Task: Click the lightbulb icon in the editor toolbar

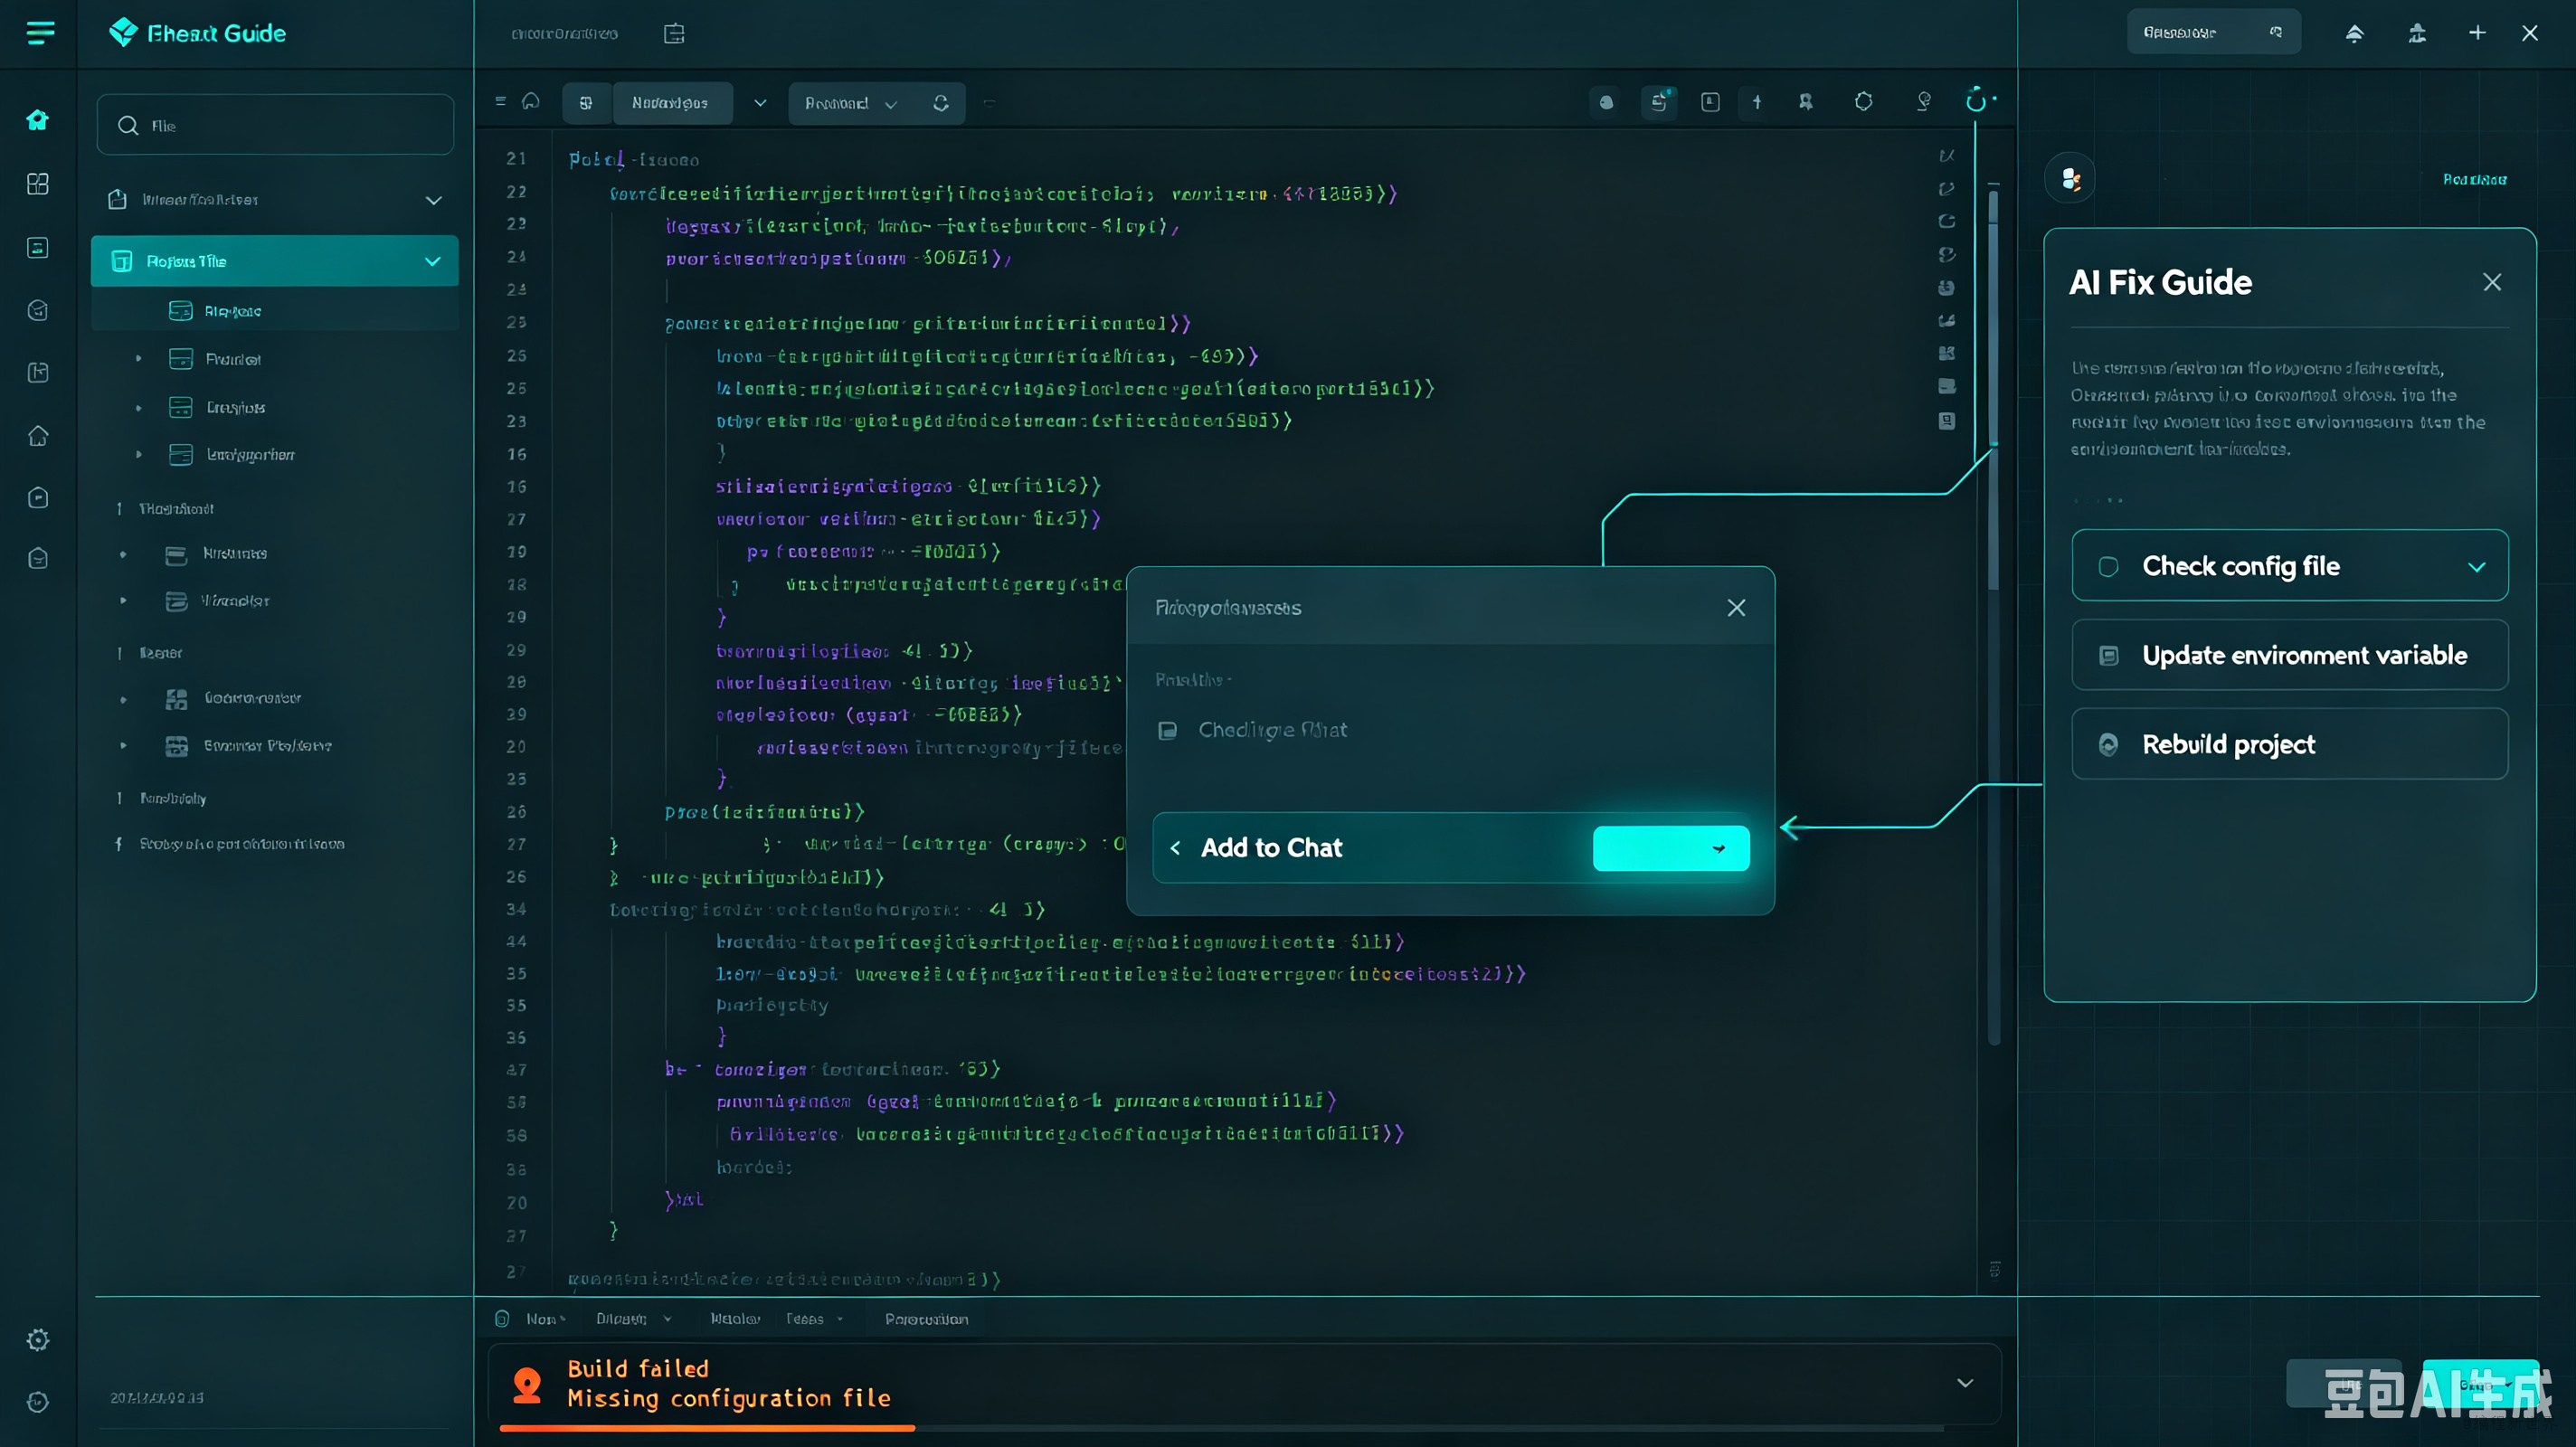Action: coord(1924,101)
